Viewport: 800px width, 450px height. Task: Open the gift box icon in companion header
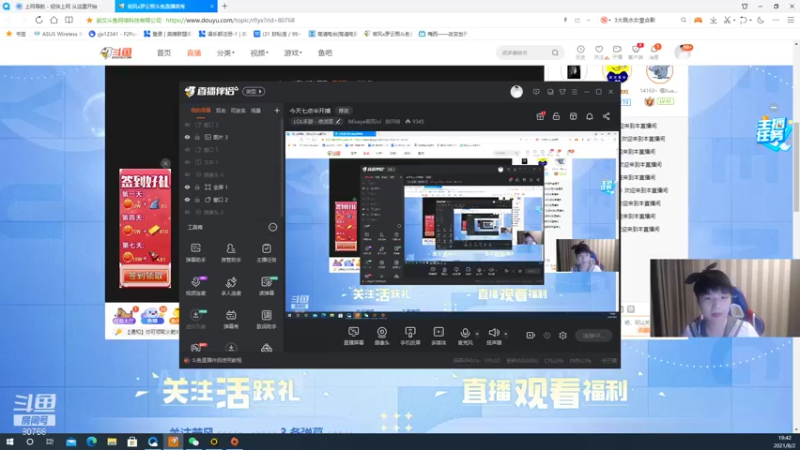point(540,116)
